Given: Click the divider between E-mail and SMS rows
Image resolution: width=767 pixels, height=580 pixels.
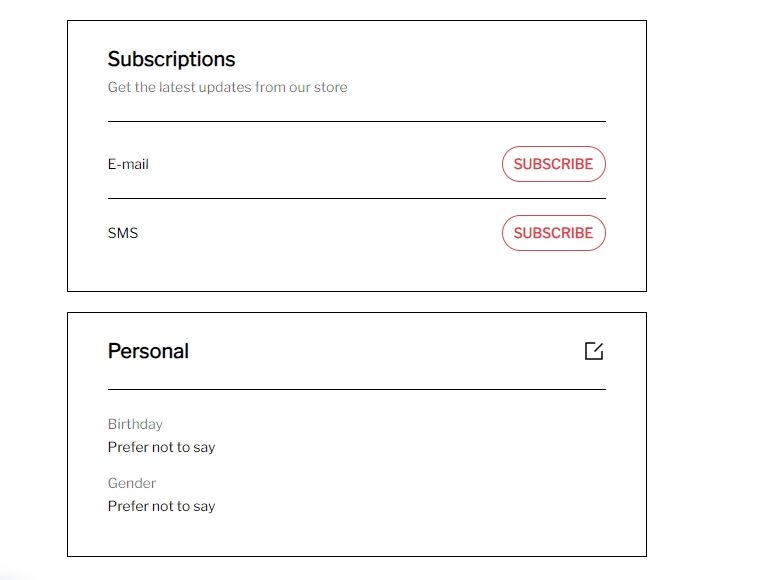Looking at the screenshot, I should pos(356,198).
